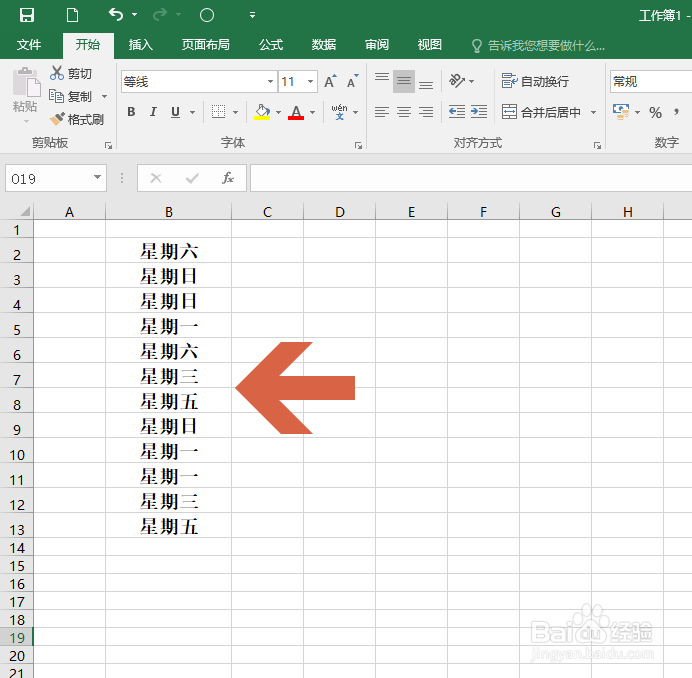The height and width of the screenshot is (678, 692).
Task: Click the comma style icon
Action: pyautogui.click(x=676, y=112)
